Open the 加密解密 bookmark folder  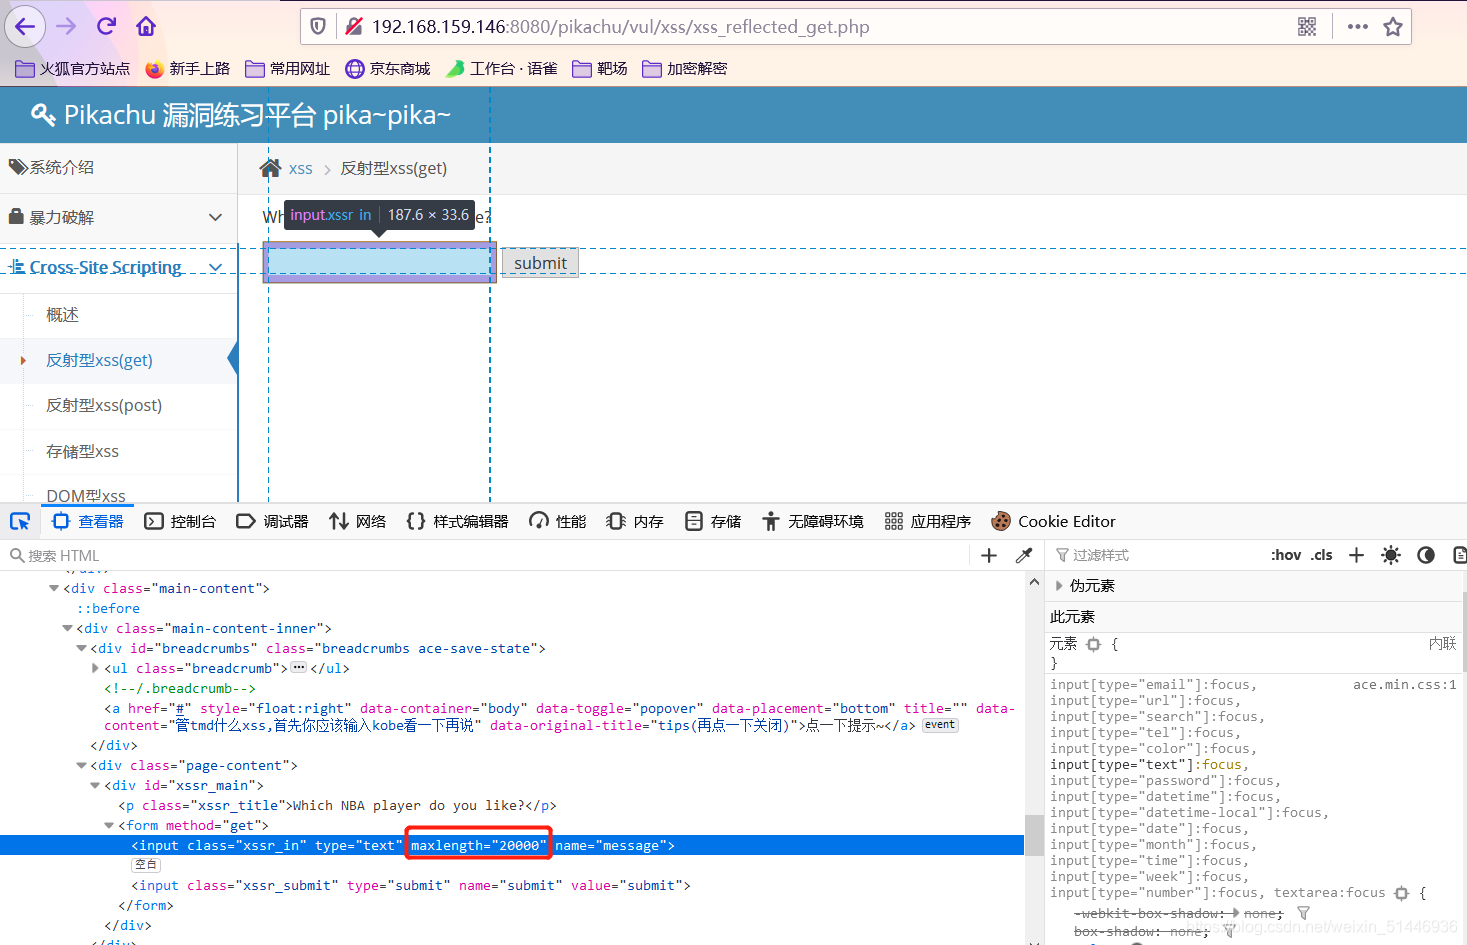(685, 68)
